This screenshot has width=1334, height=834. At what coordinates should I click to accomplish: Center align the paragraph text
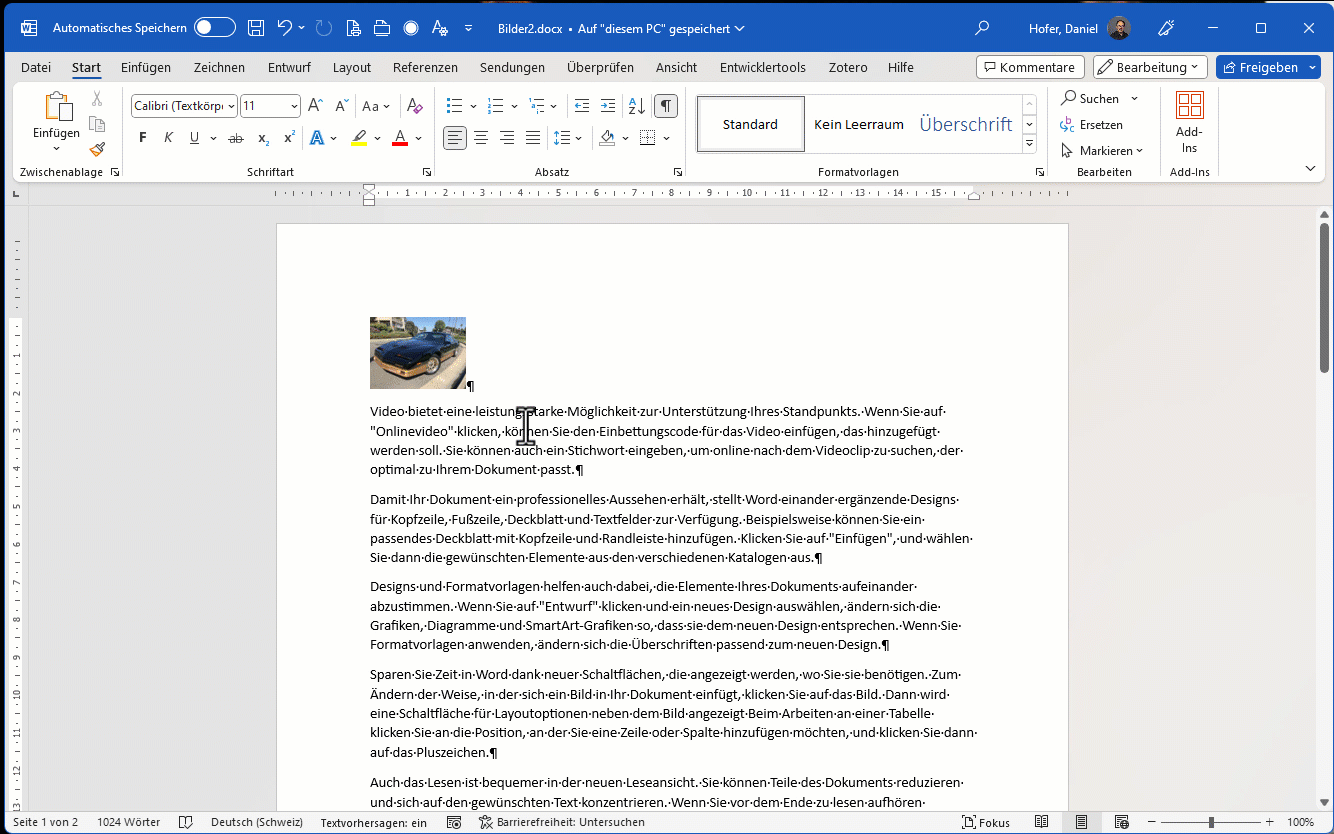(x=481, y=138)
